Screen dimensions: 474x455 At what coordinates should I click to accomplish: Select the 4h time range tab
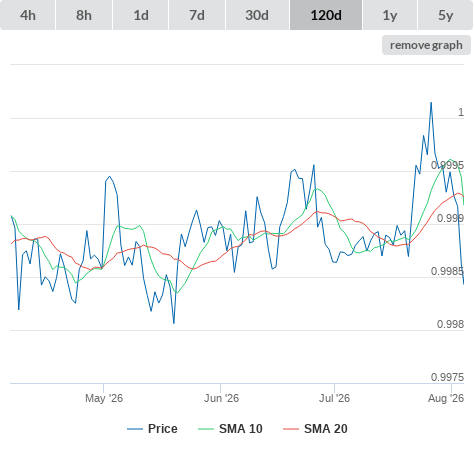click(x=28, y=15)
